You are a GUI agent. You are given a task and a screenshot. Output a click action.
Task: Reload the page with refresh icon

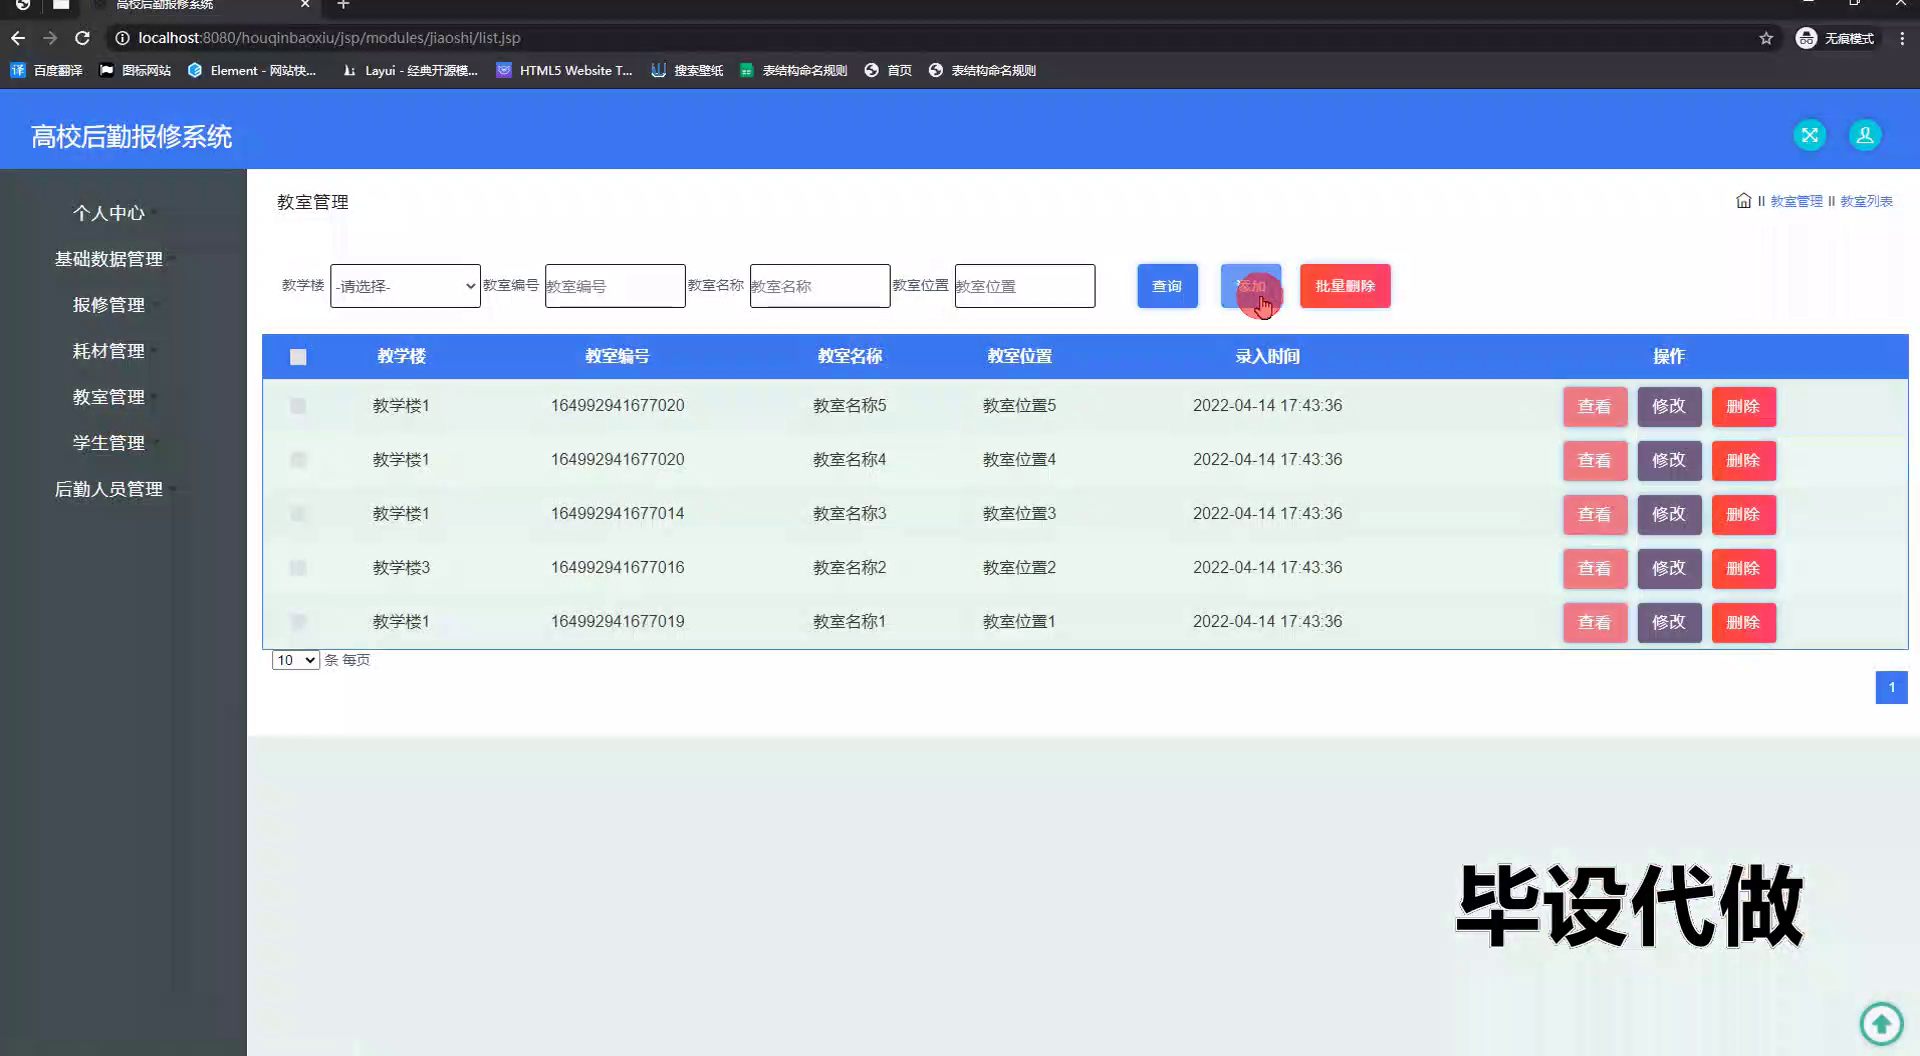[x=83, y=38]
